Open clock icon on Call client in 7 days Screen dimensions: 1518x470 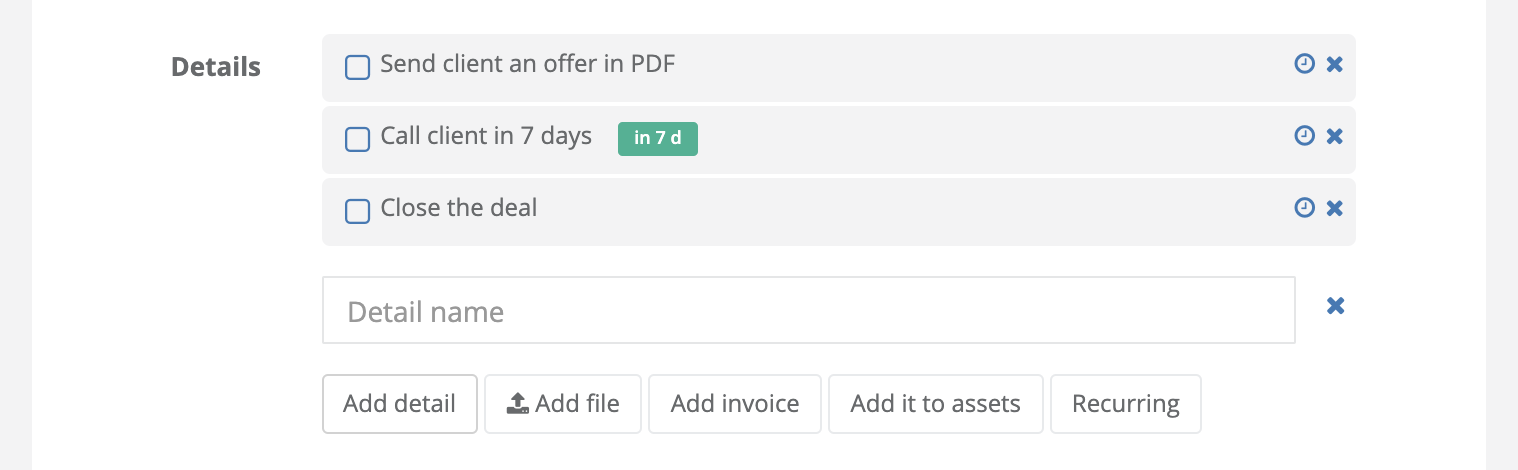[x=1304, y=136]
